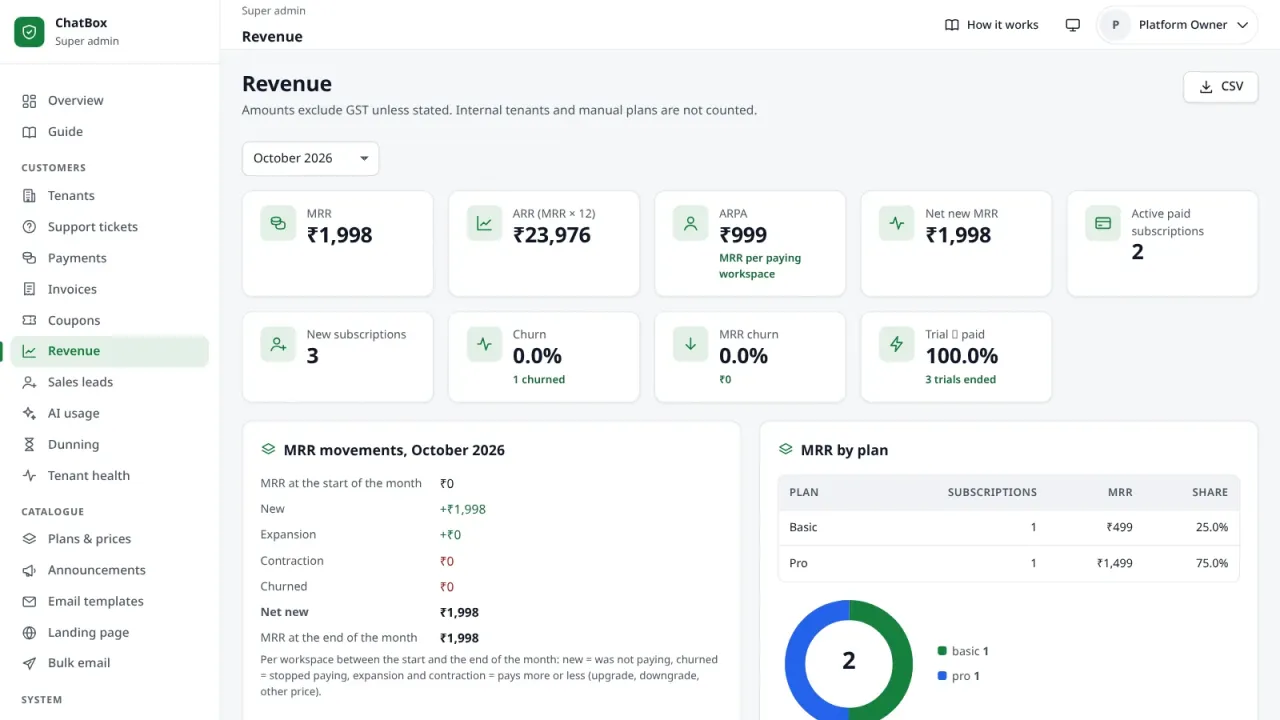1280x720 pixels.
Task: Click the New subscriptions user-plus icon
Action: click(278, 344)
